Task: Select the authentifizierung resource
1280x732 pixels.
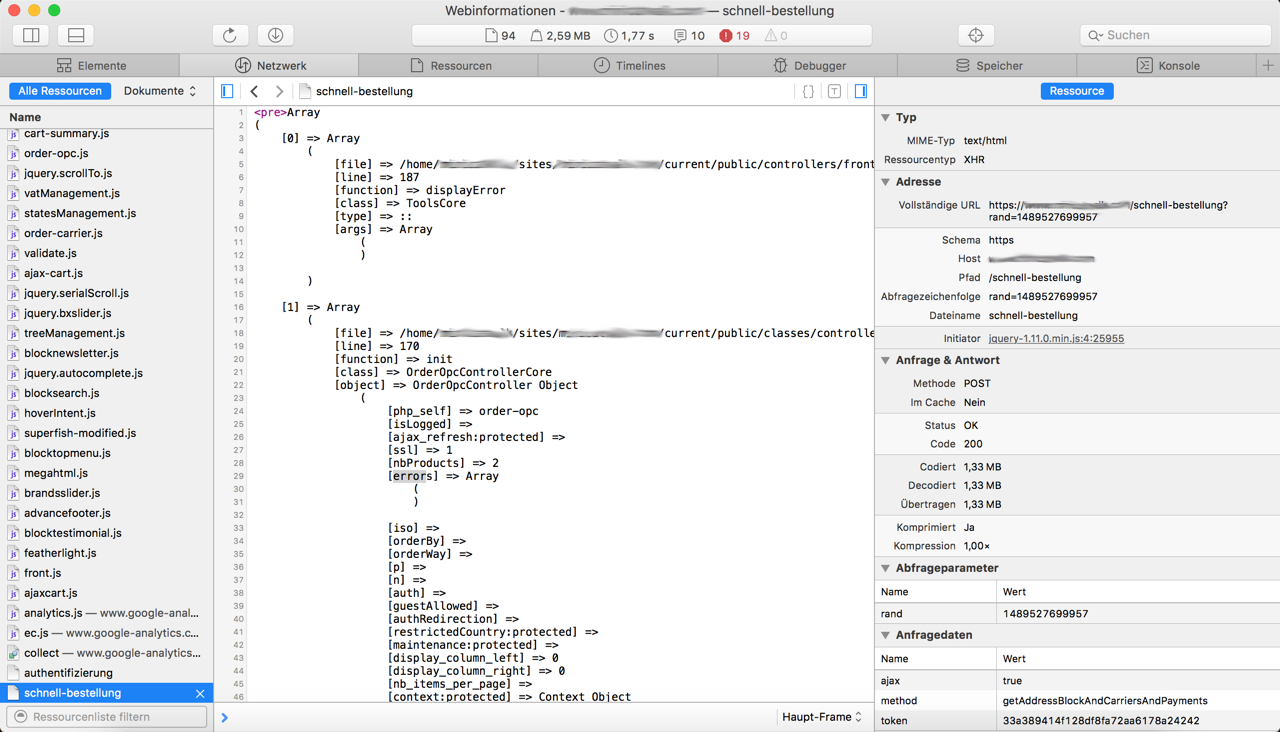Action: (x=107, y=673)
